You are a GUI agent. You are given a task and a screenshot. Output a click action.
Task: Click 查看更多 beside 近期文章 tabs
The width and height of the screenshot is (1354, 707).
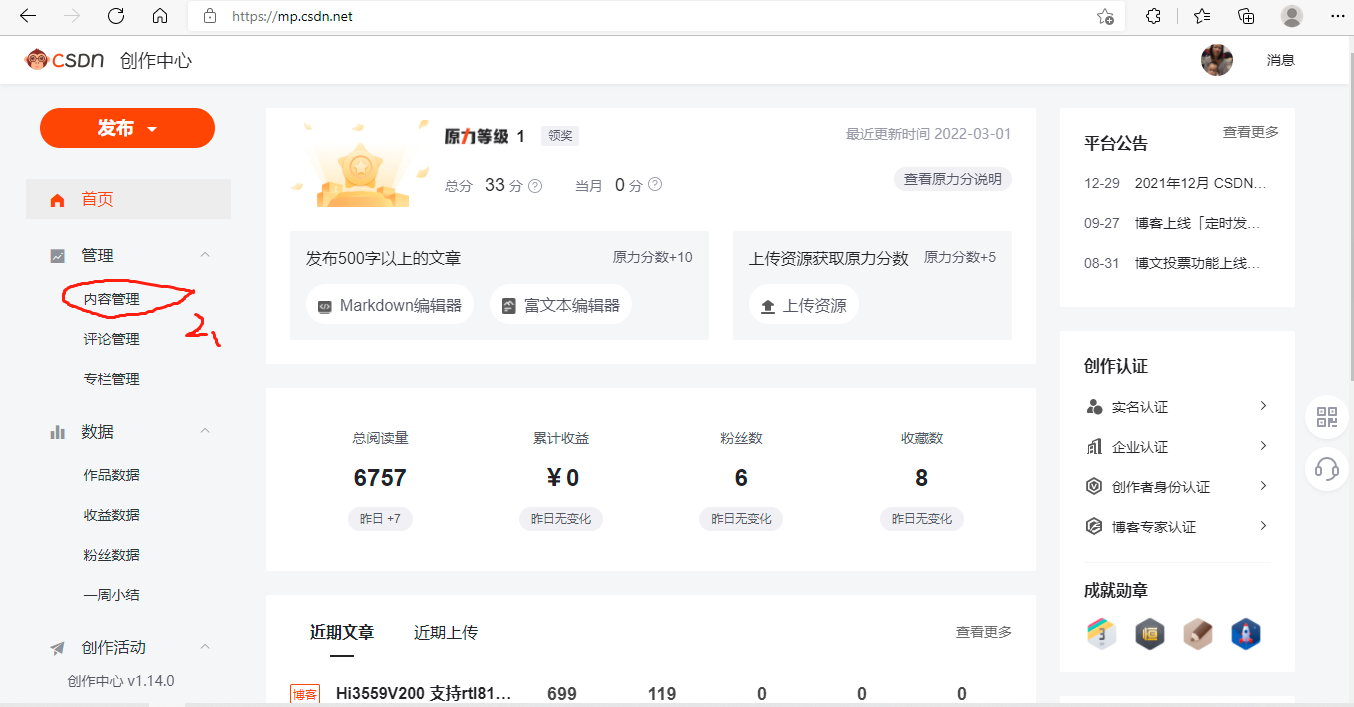(984, 632)
